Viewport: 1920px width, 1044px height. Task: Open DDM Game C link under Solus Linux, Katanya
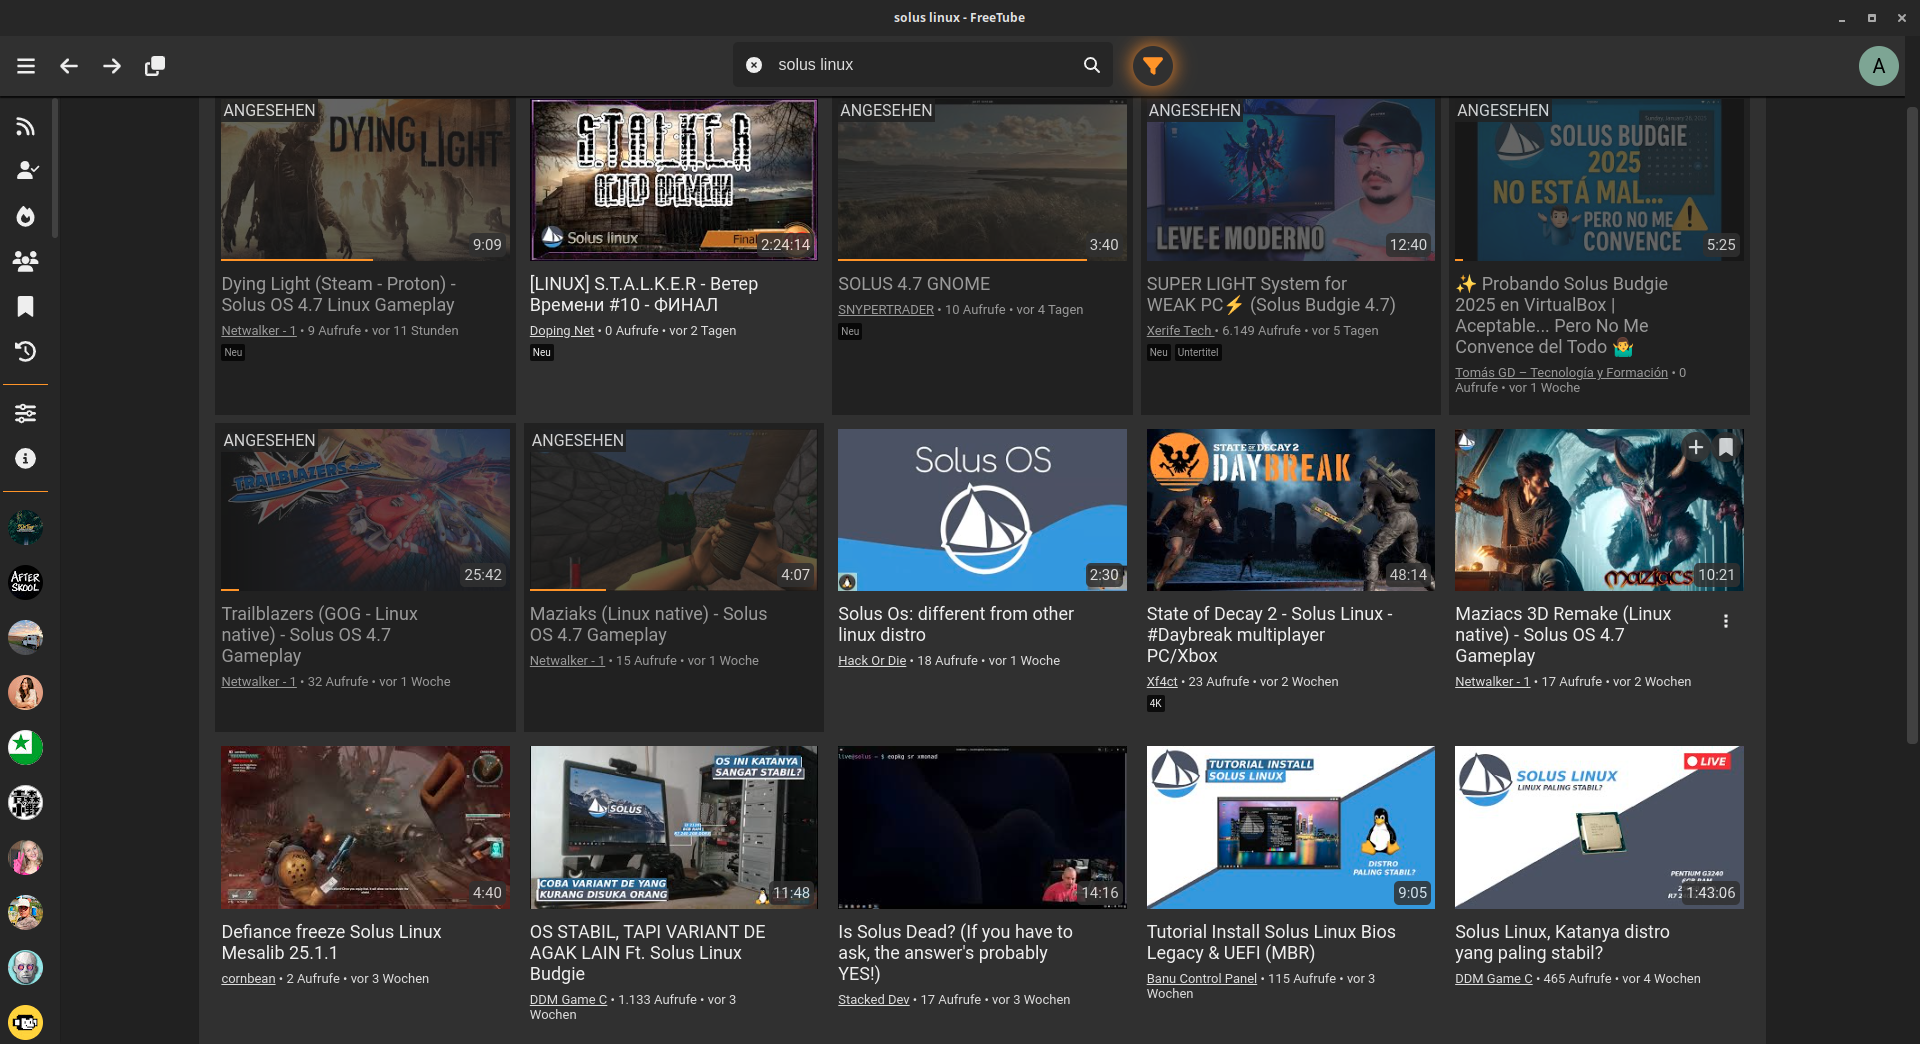pos(1494,979)
